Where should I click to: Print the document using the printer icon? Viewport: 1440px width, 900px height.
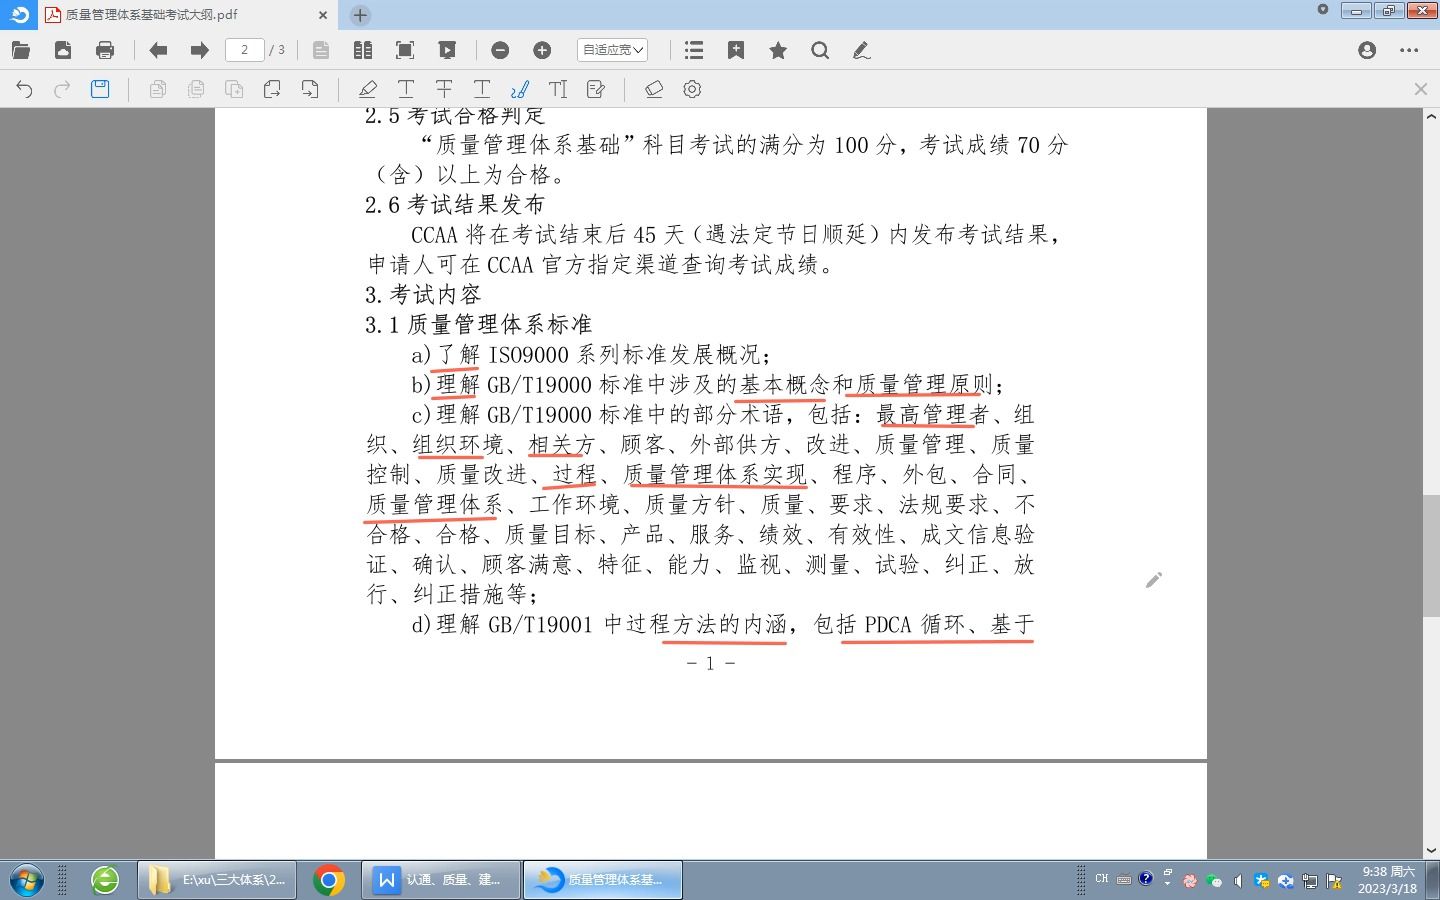click(x=105, y=50)
